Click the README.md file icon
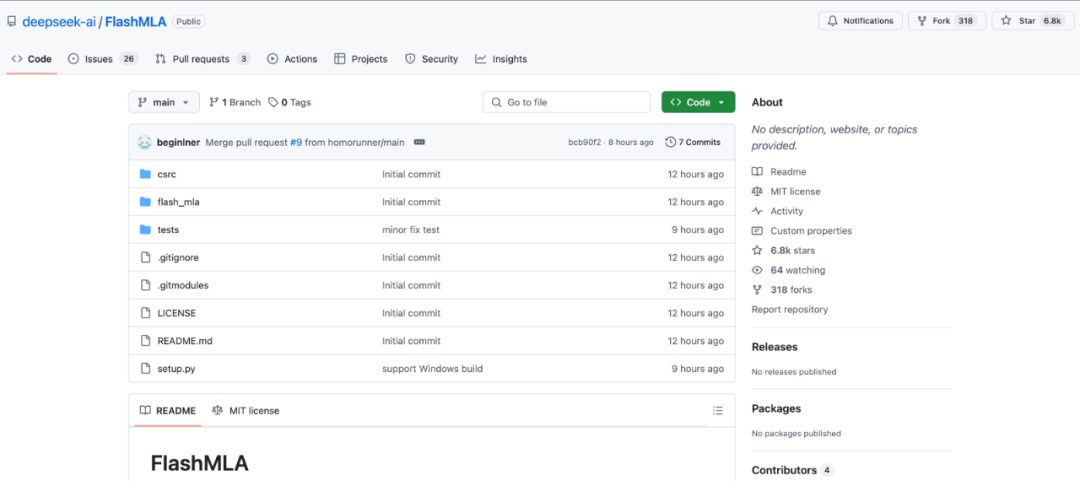This screenshot has height=481, width=1080. pos(145,340)
